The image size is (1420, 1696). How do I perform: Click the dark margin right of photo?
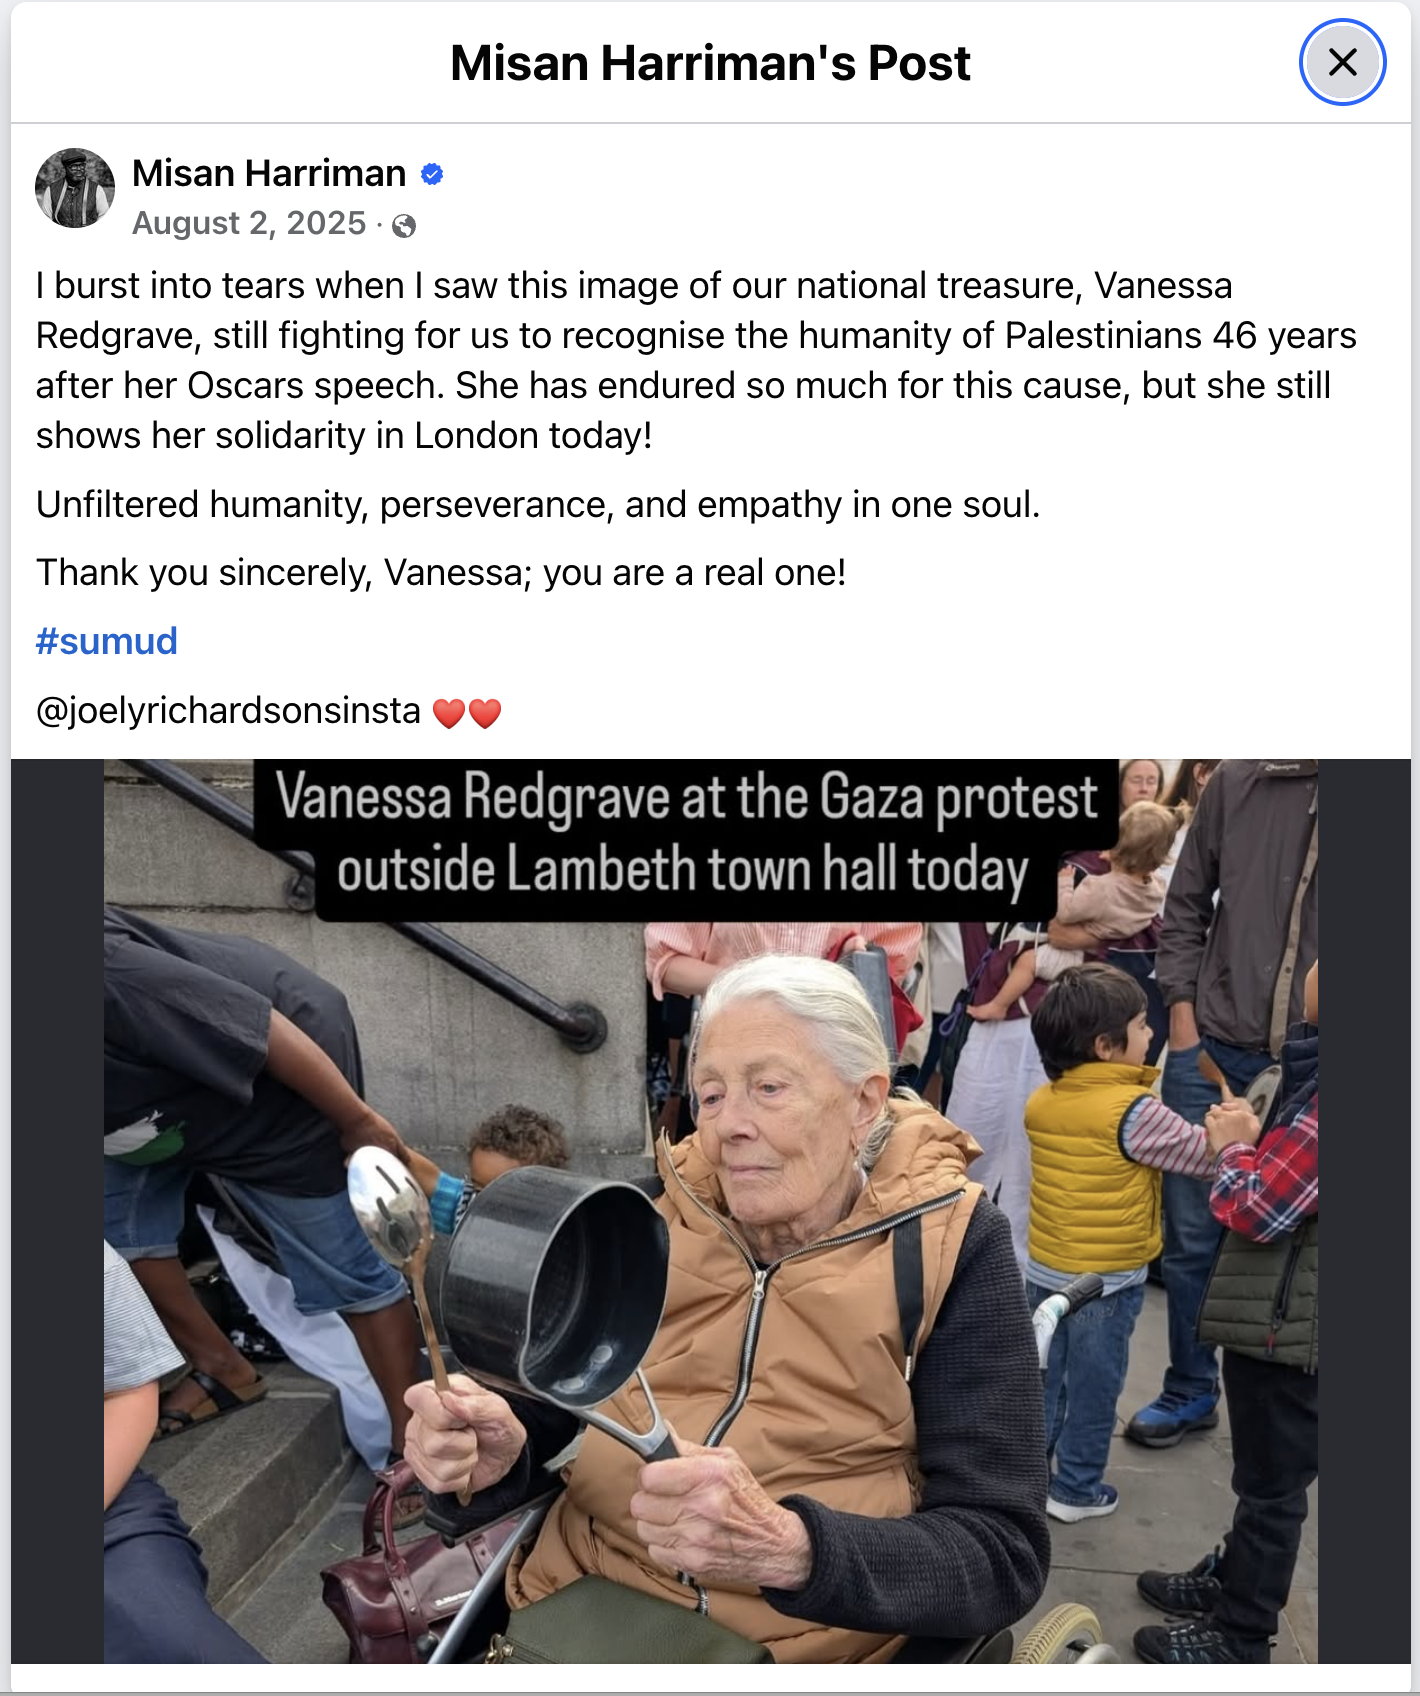click(x=1364, y=1211)
